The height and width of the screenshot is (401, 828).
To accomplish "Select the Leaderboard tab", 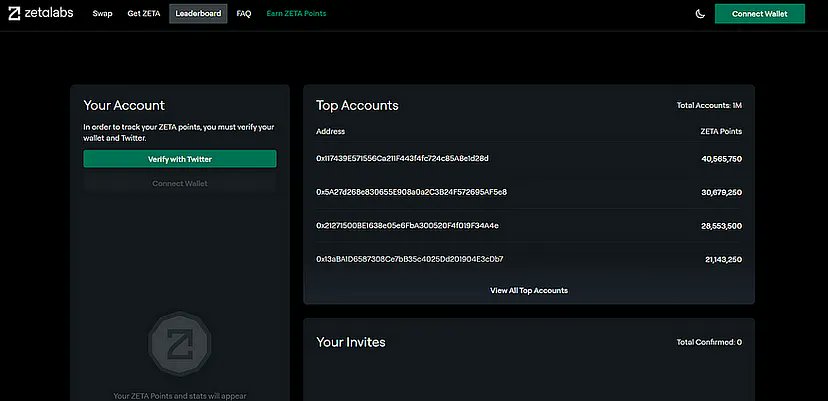I will [198, 14].
